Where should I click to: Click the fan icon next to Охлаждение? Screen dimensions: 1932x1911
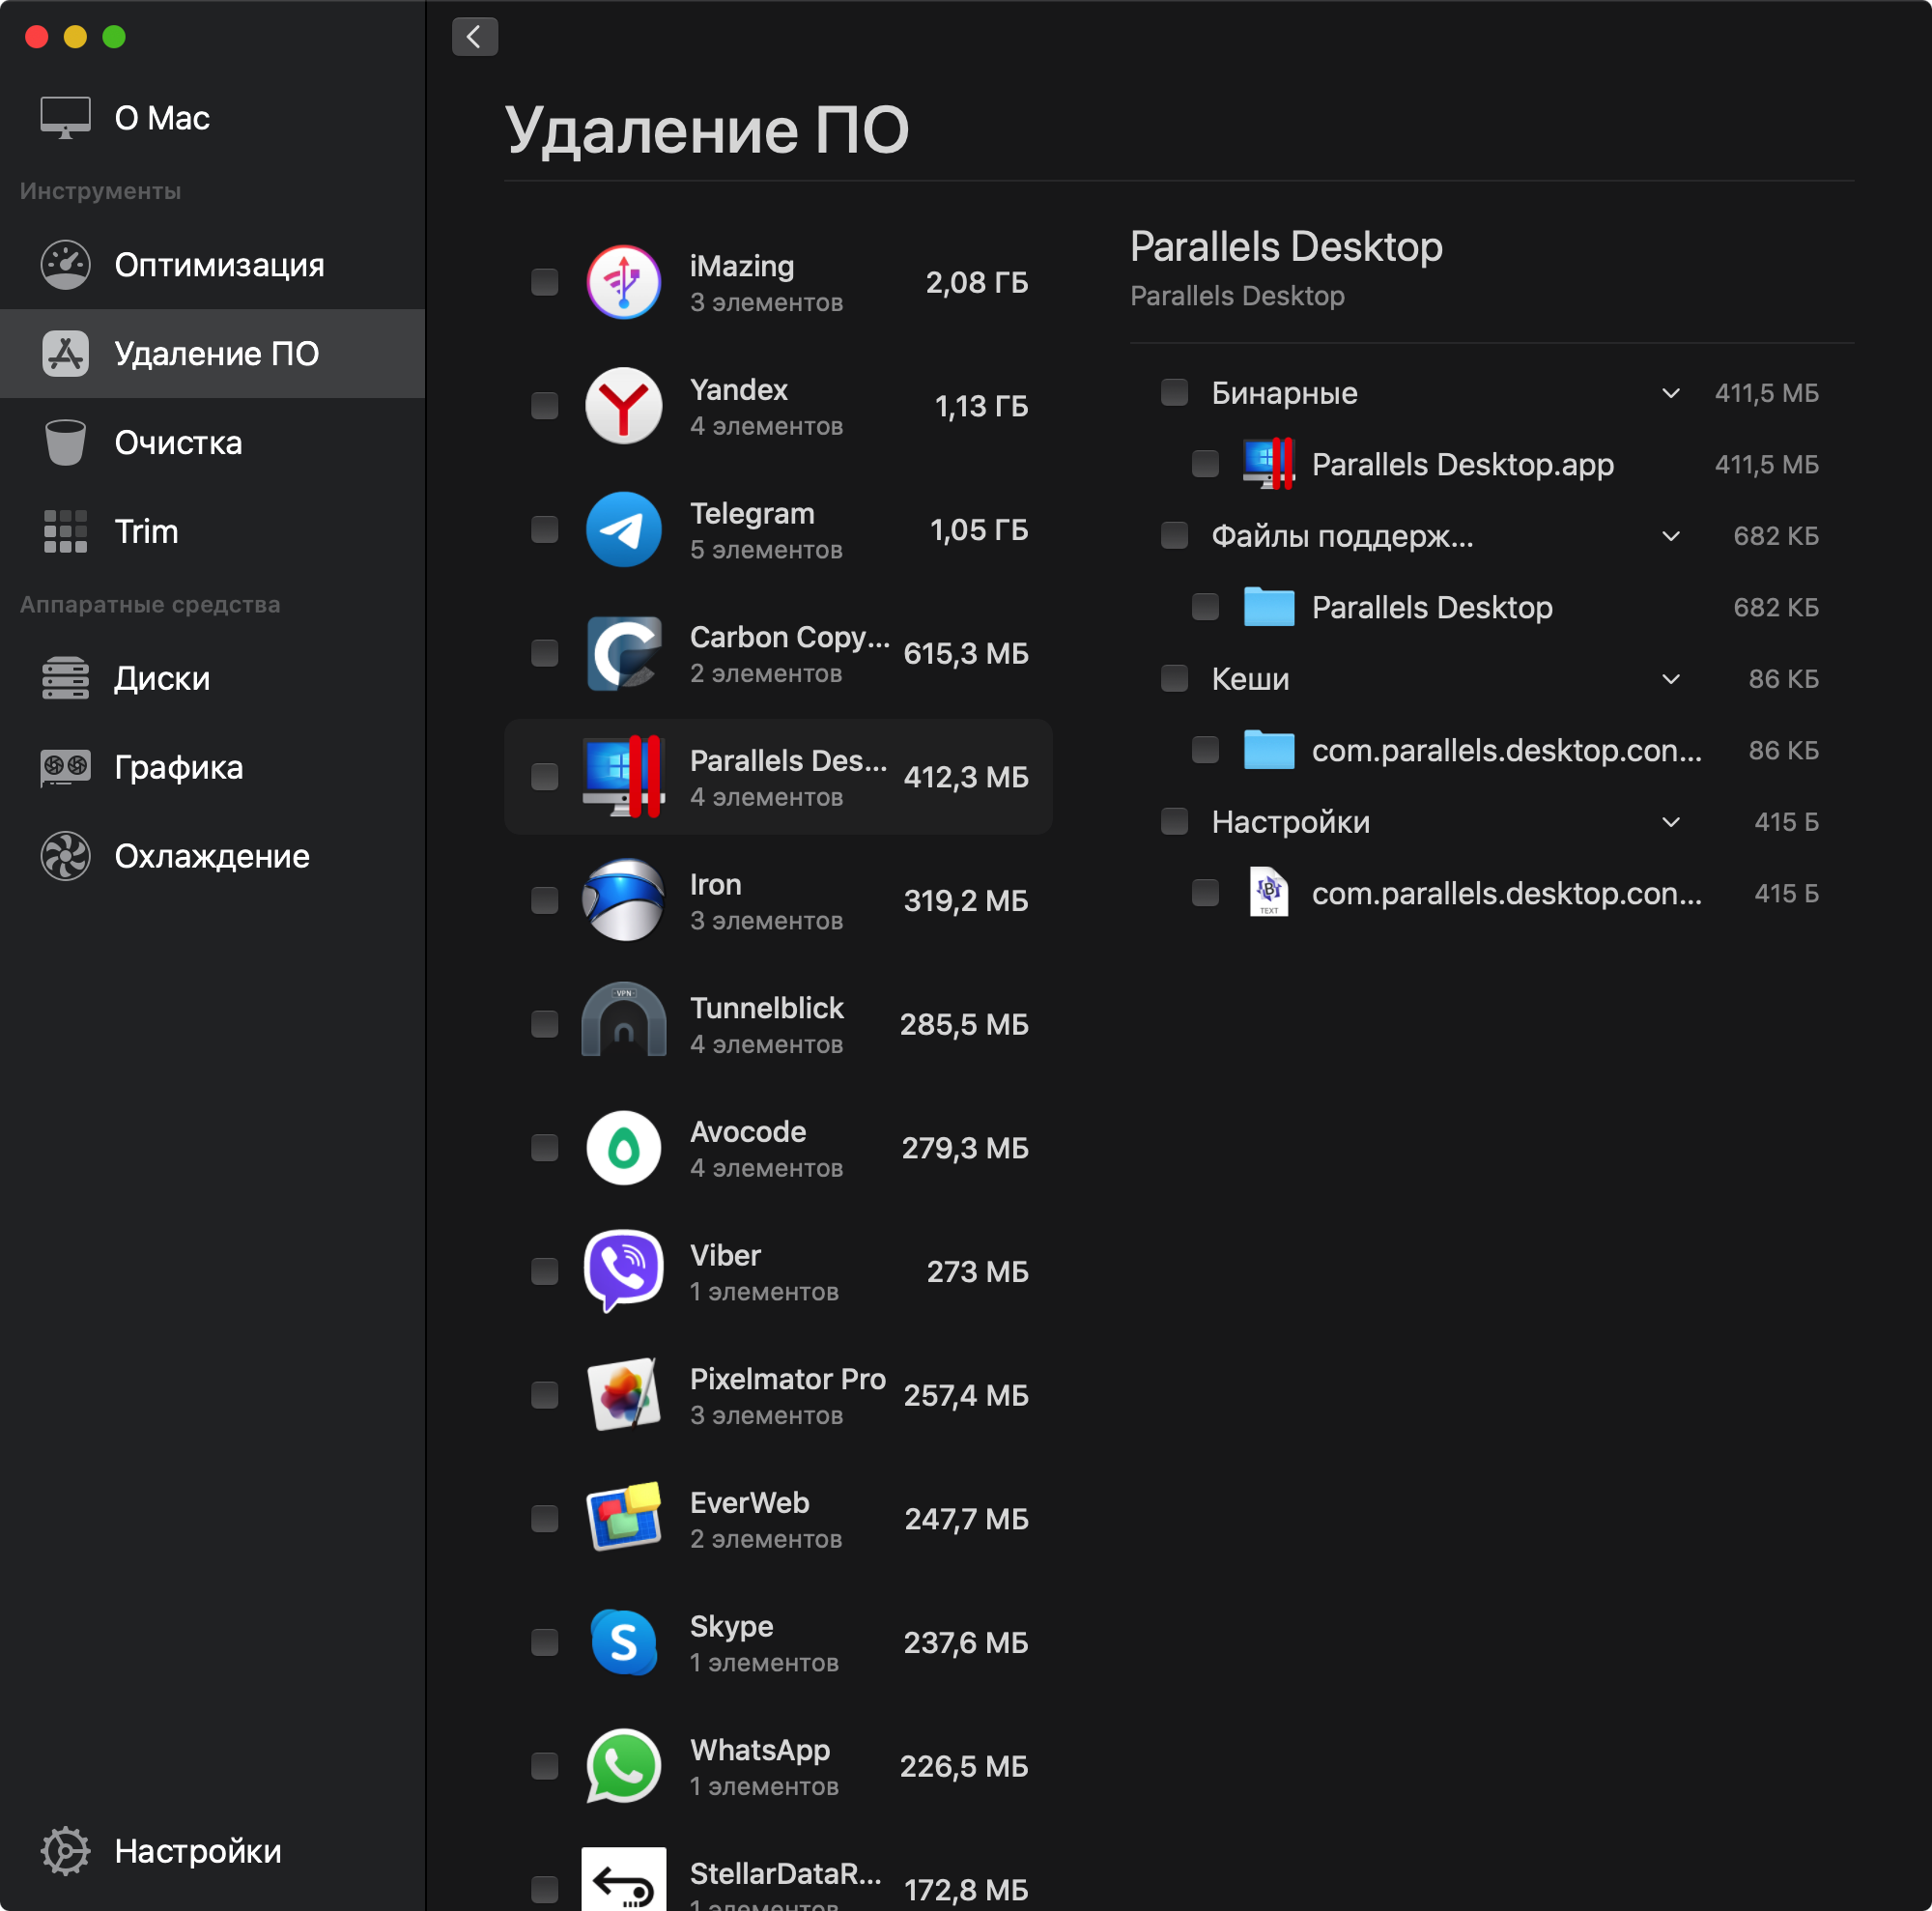pos(65,856)
